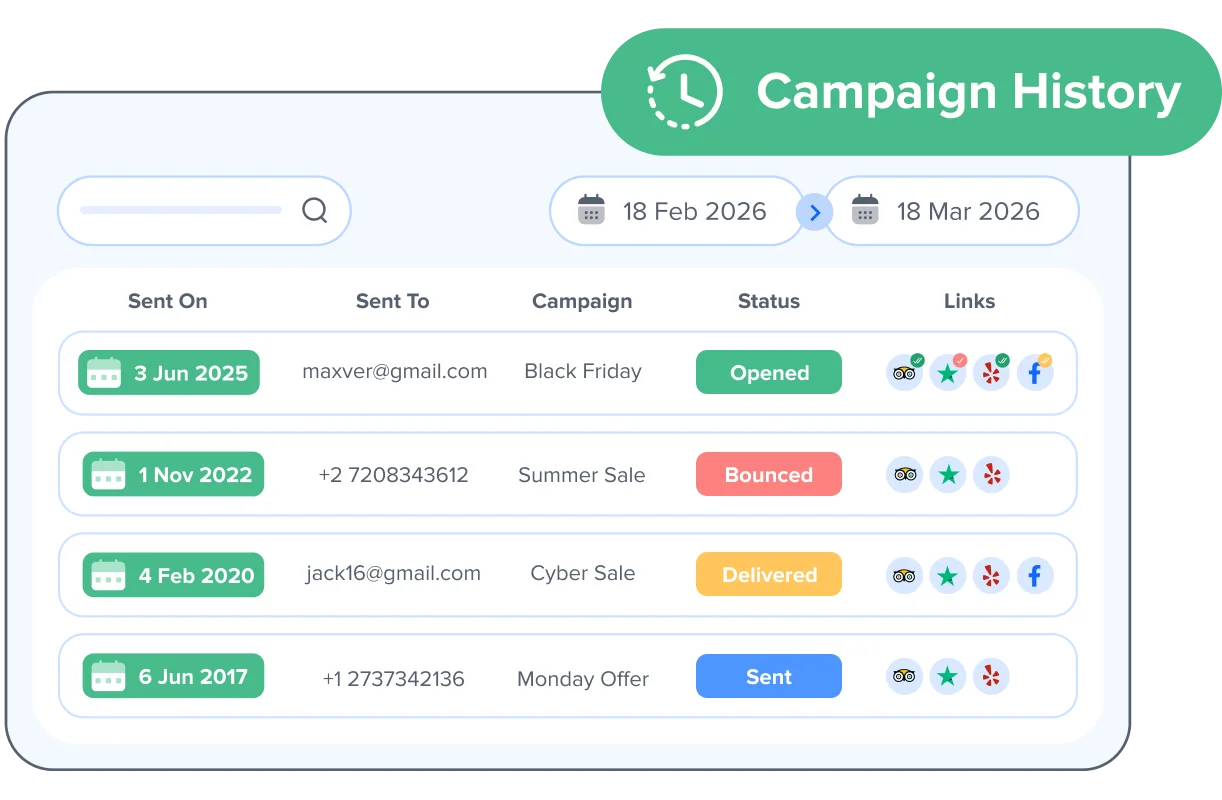Viewport: 1222px width, 800px height.
Task: Open the Cyber Sale campaign
Action: click(583, 573)
